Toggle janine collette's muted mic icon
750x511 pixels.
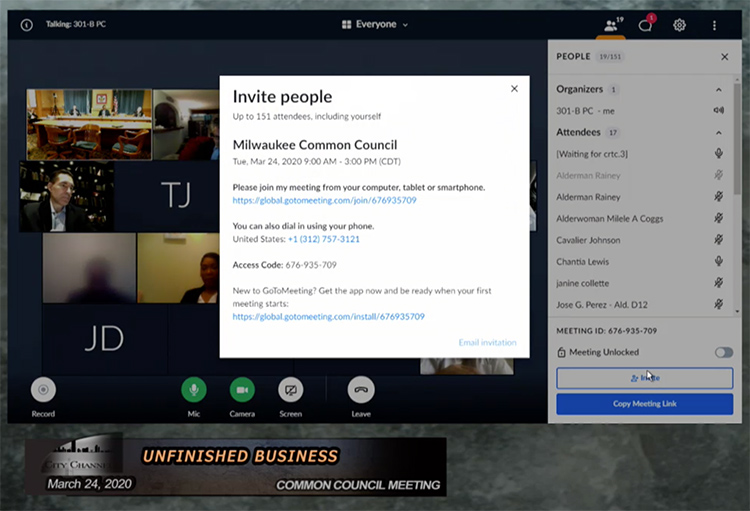pos(718,282)
